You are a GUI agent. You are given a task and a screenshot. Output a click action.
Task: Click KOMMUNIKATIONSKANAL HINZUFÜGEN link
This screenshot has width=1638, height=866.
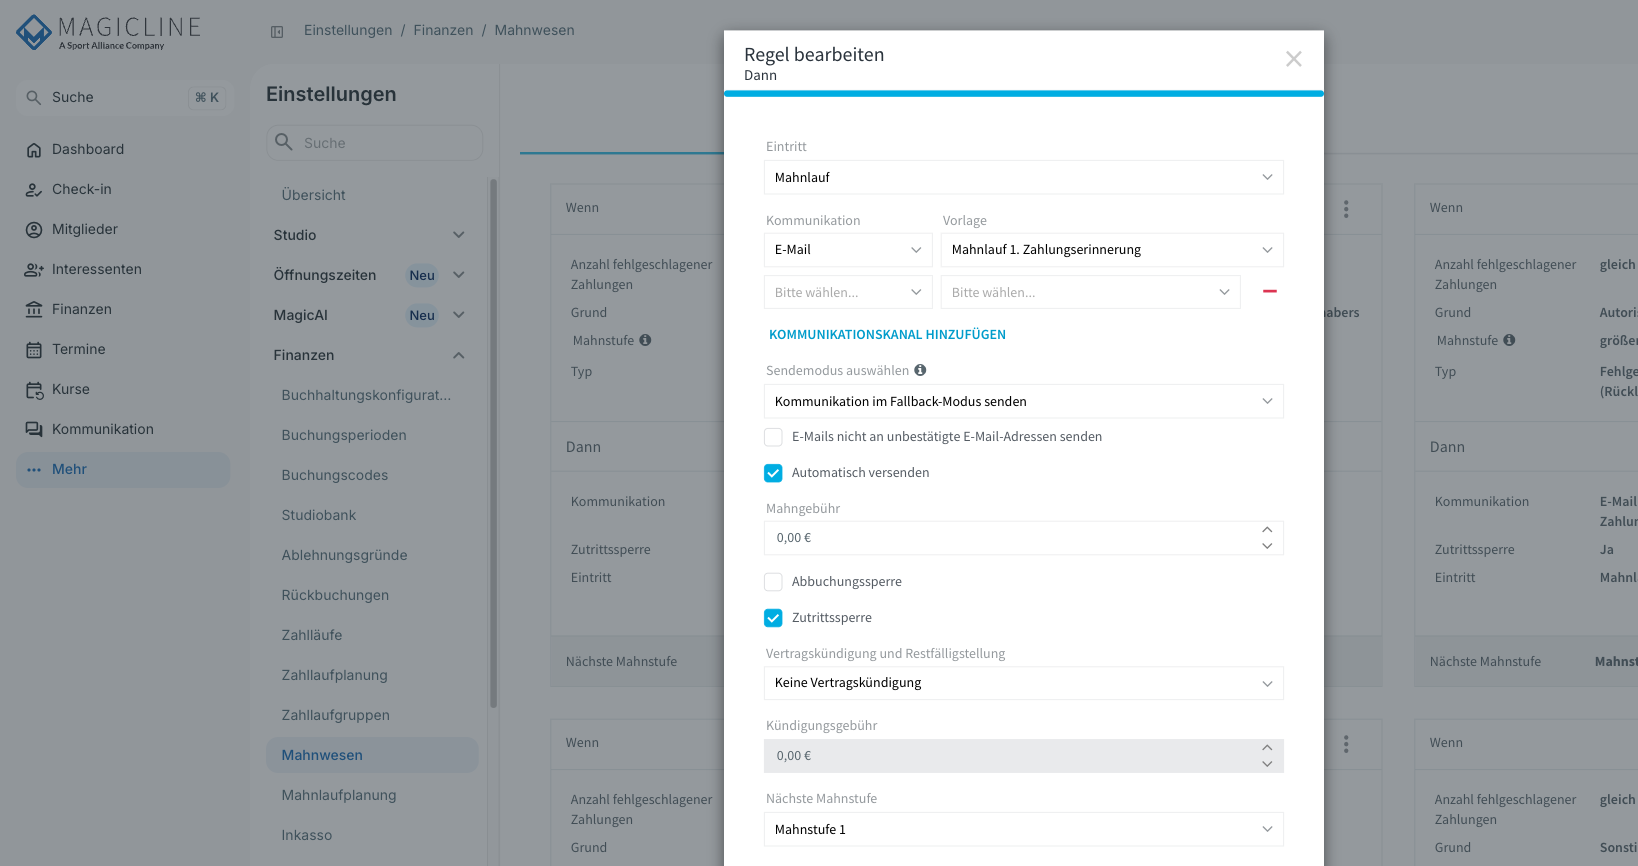[887, 335]
